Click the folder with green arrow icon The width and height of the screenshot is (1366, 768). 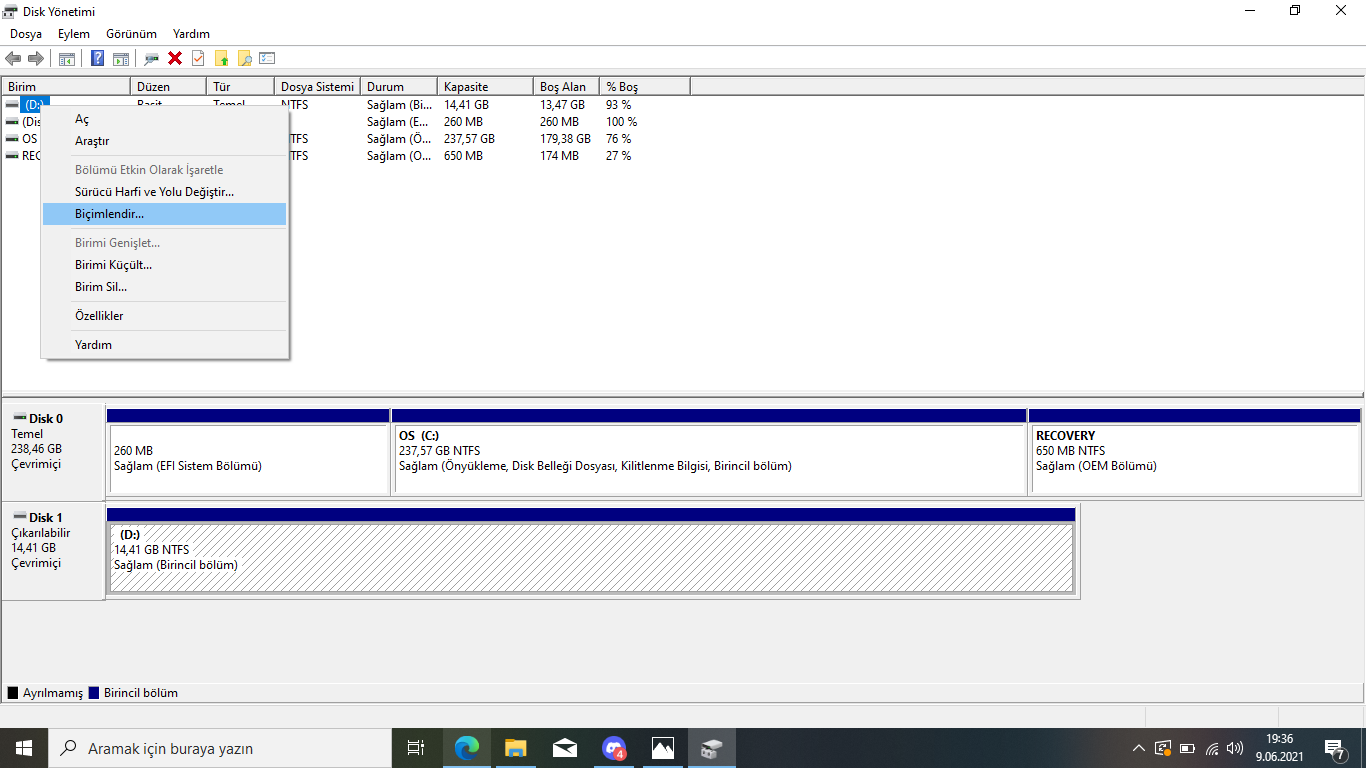221,58
